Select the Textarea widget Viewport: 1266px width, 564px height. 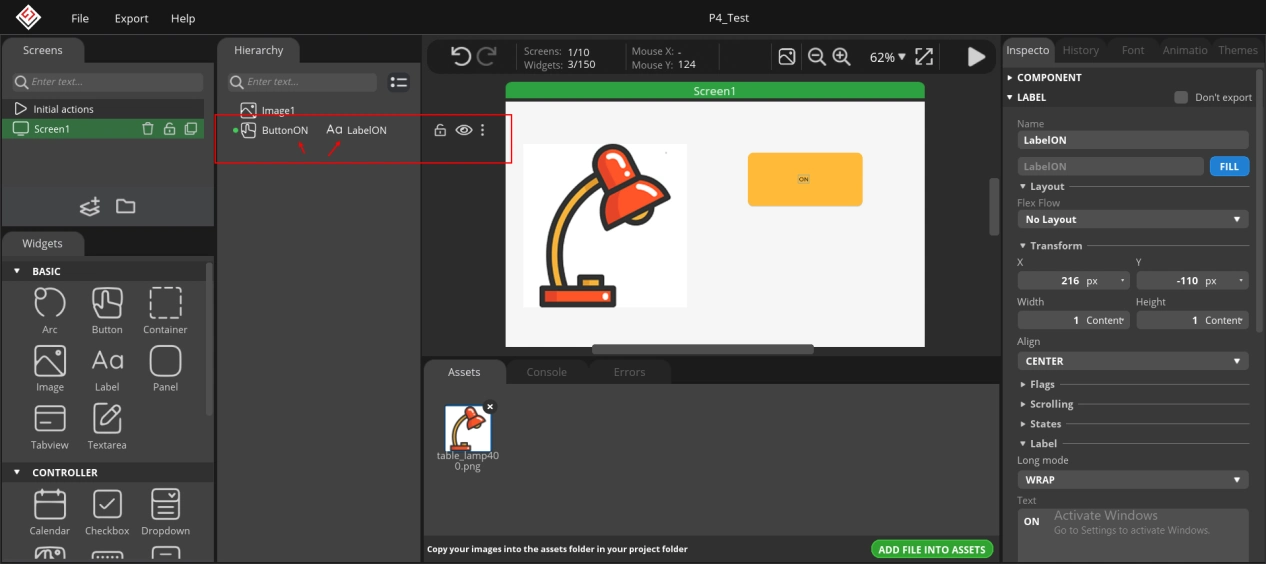point(107,426)
